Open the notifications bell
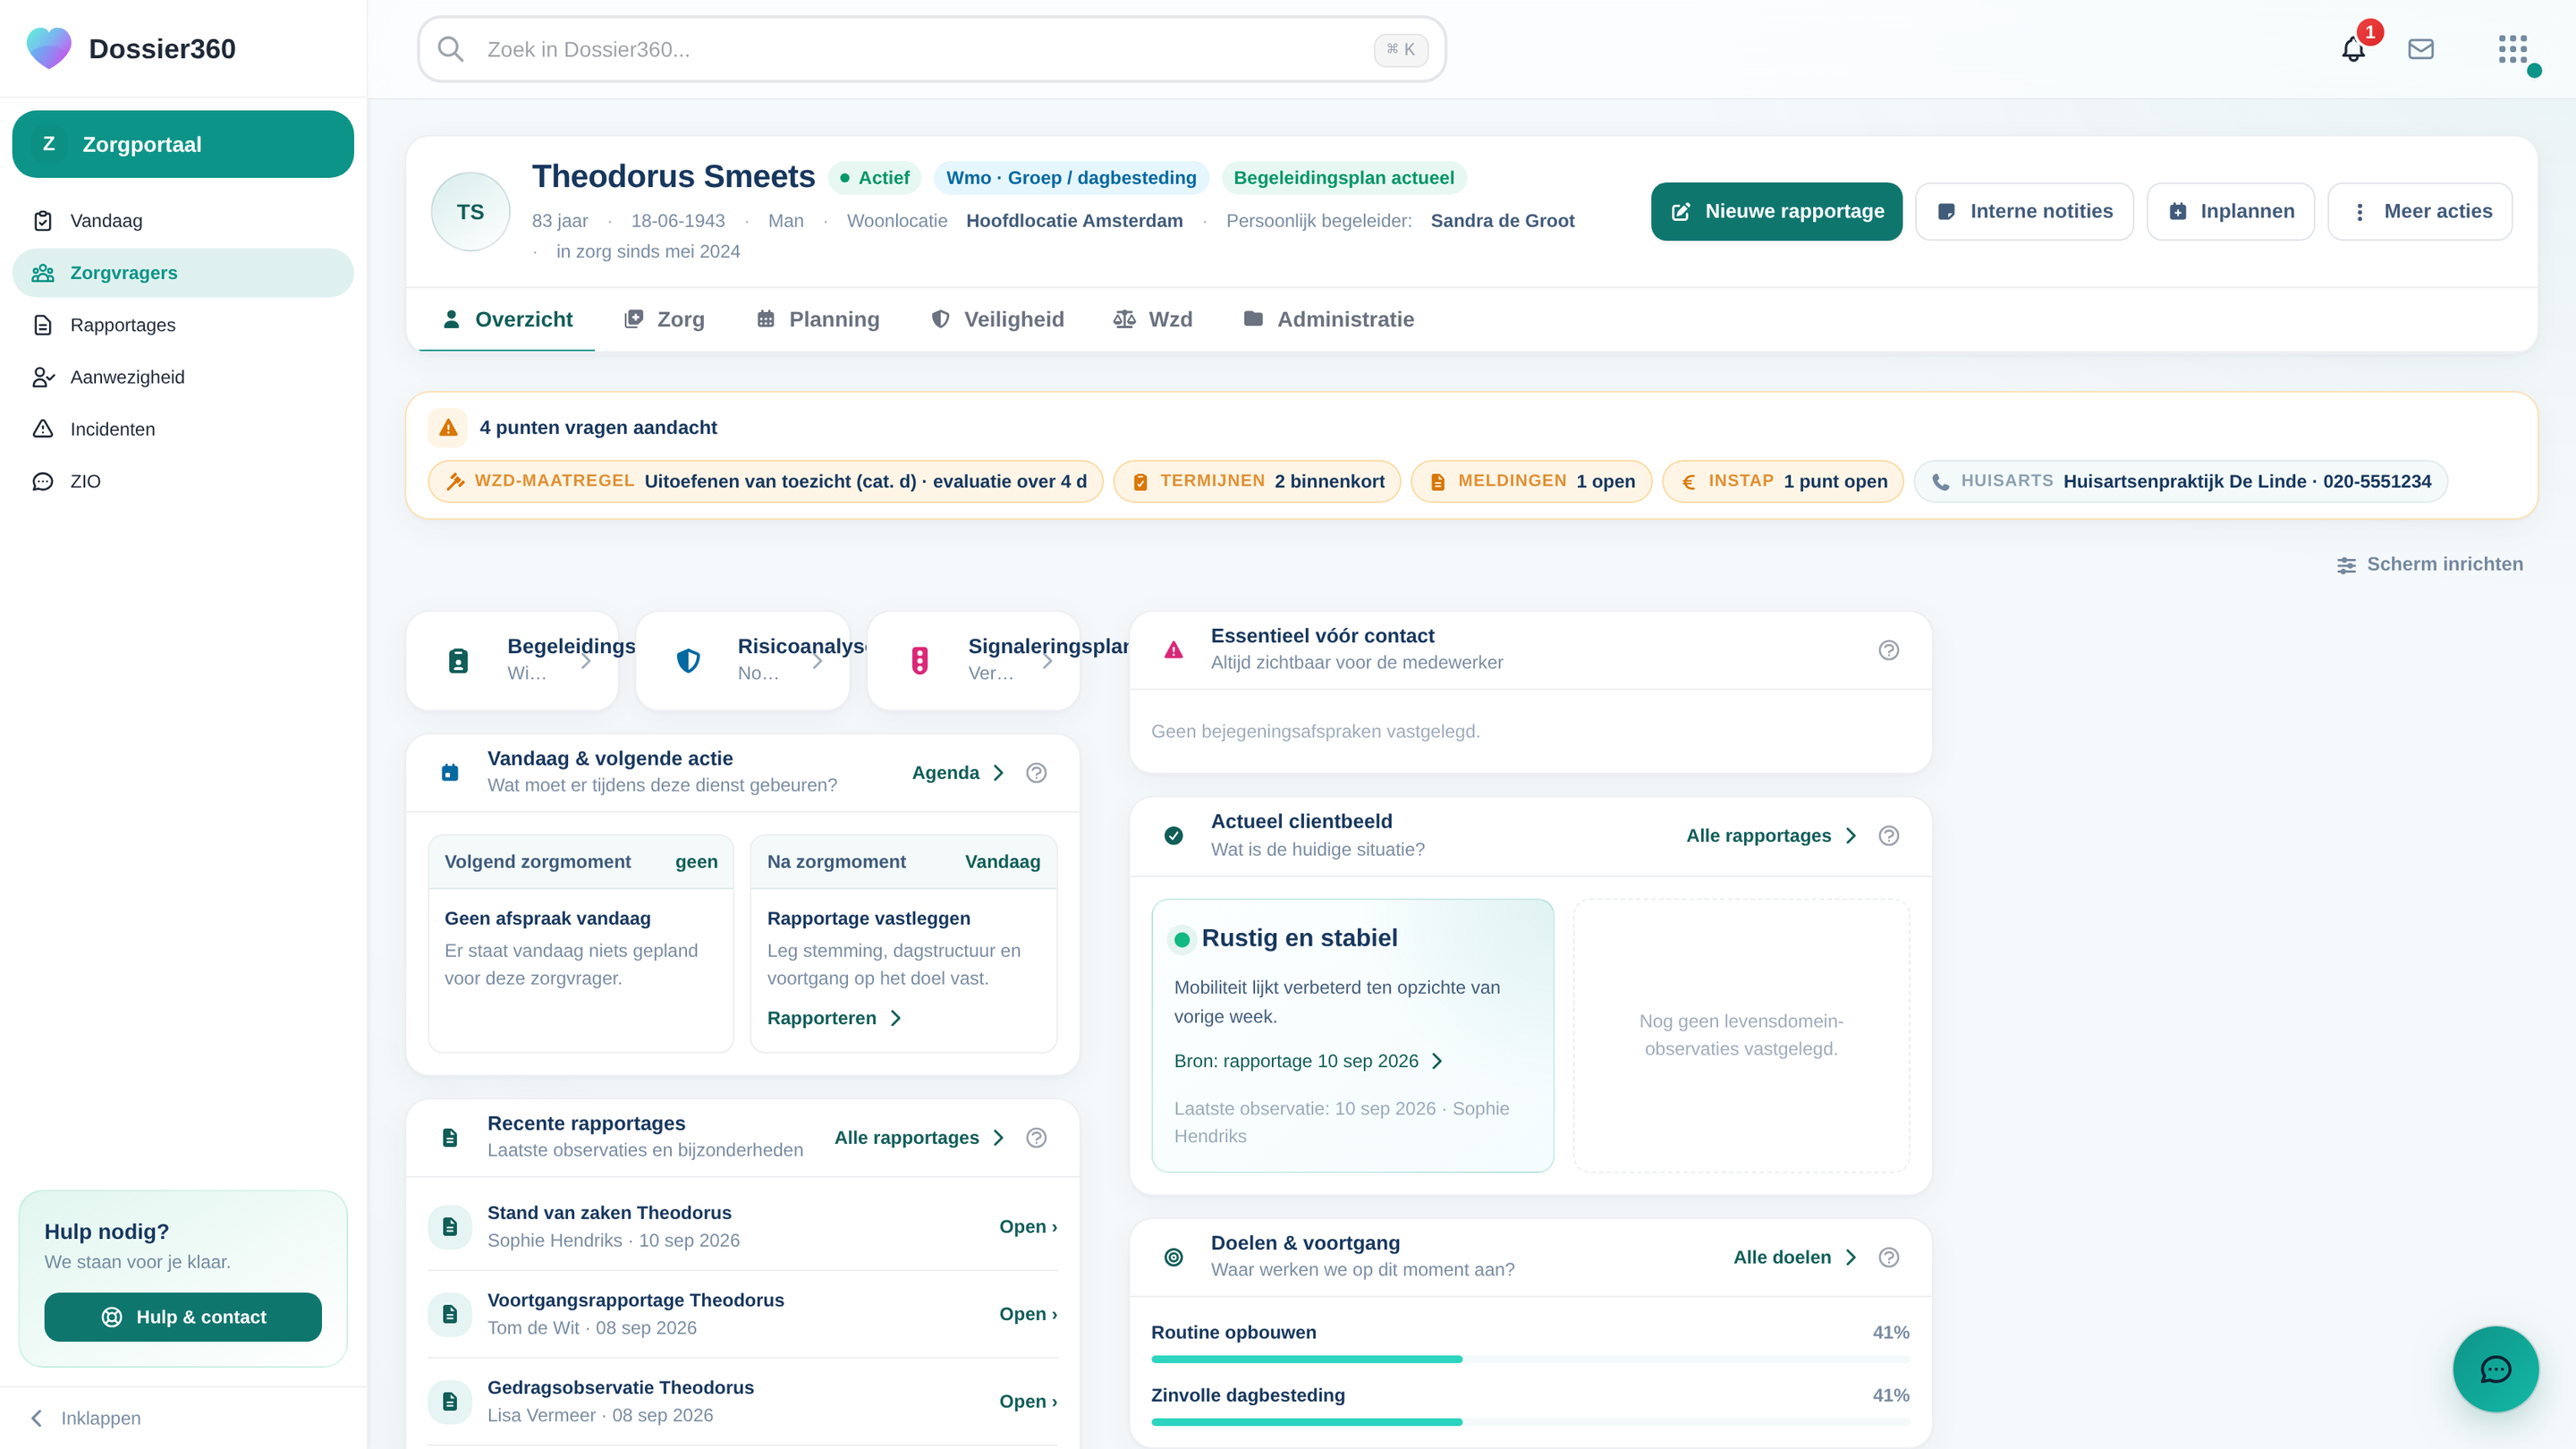Screen dimensions: 2576x1449 tap(2353, 49)
